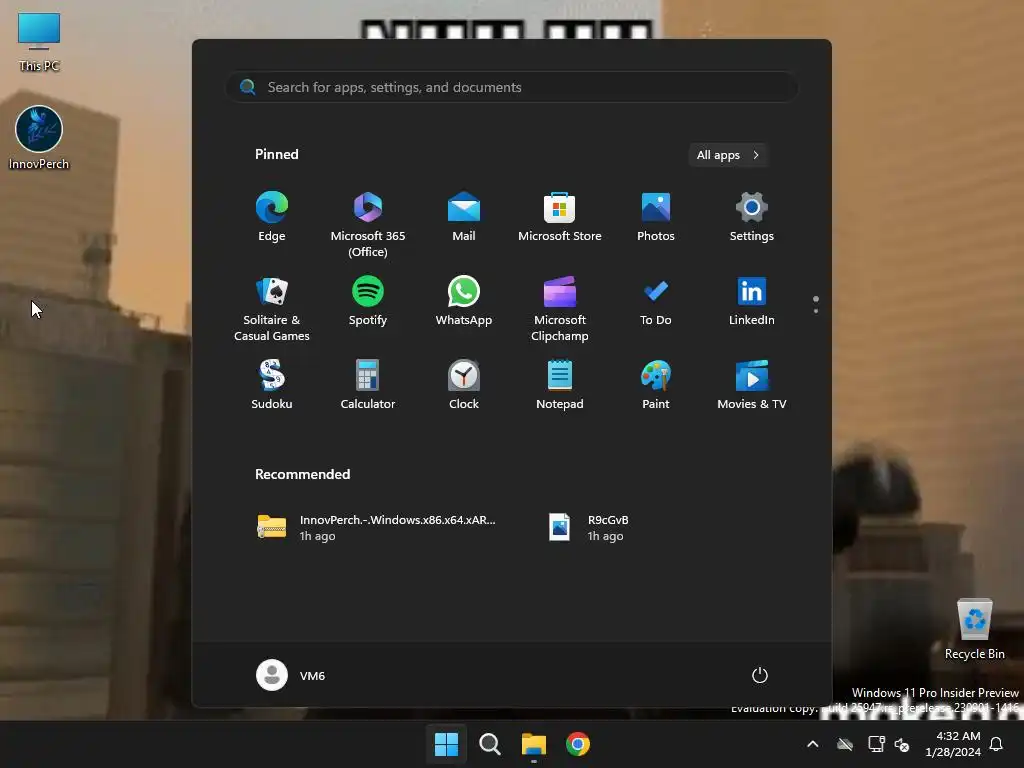Open the Clock app
Image resolution: width=1024 pixels, height=768 pixels.
coord(464,385)
